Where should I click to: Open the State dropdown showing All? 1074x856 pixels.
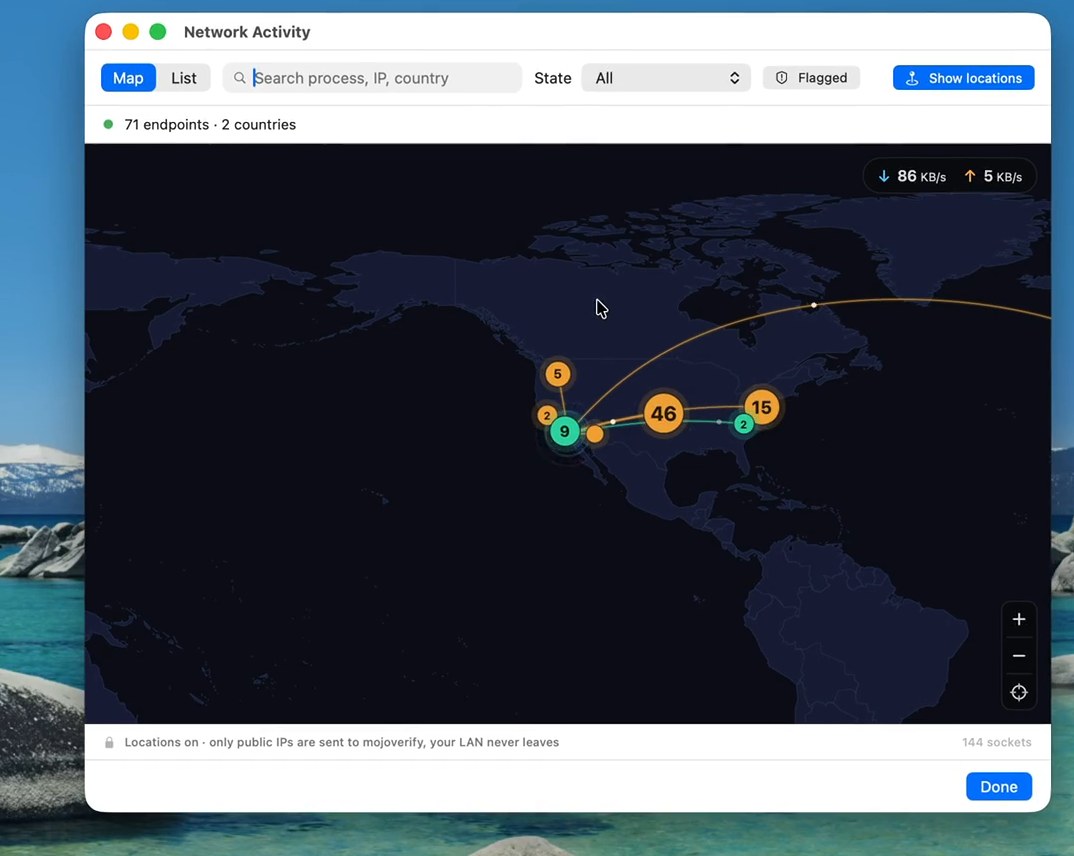click(666, 78)
